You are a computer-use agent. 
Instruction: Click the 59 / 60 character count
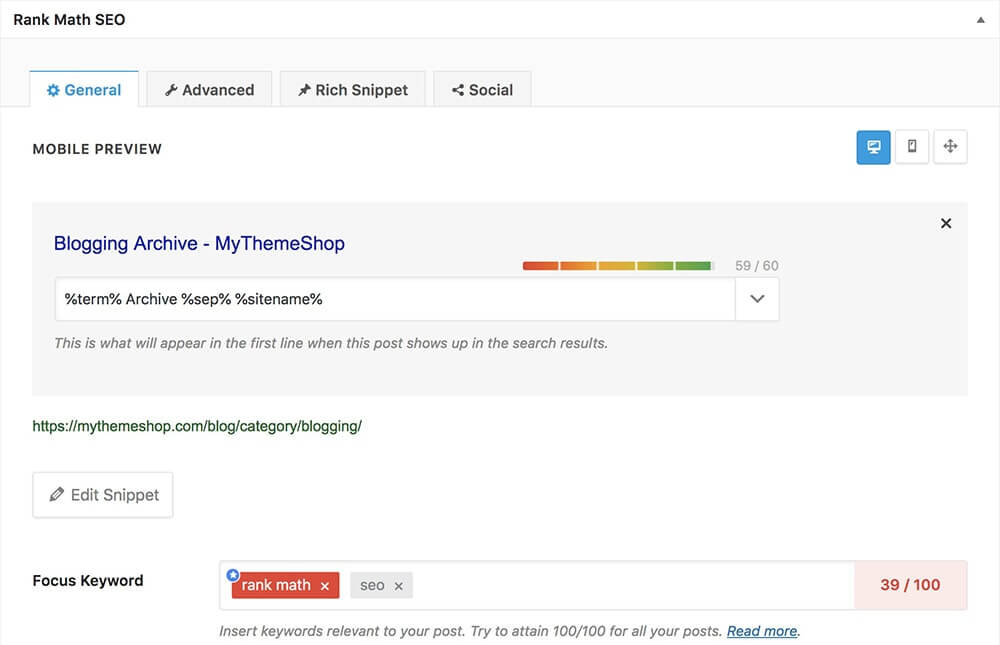coord(756,265)
